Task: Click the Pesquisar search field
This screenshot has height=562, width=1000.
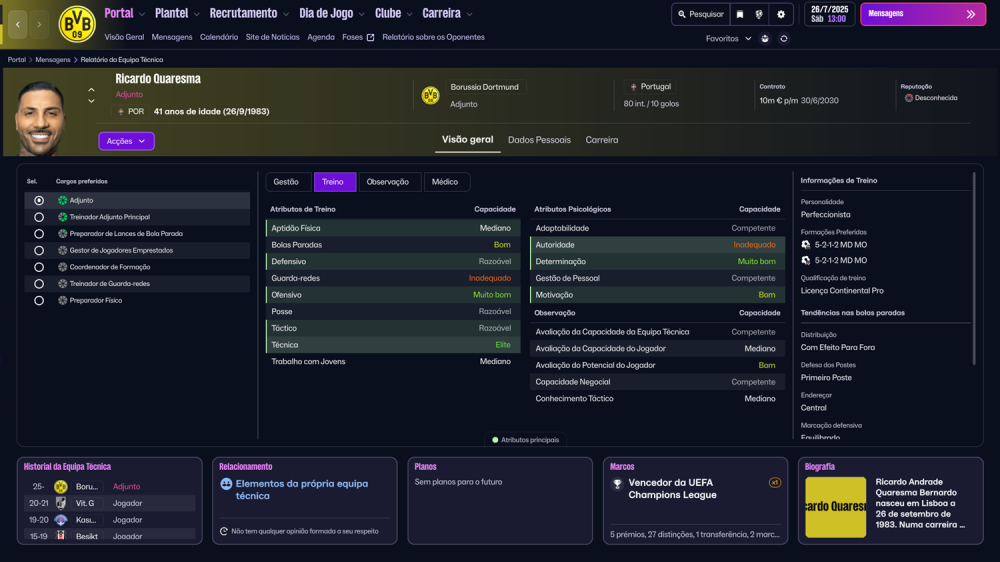Action: (700, 14)
